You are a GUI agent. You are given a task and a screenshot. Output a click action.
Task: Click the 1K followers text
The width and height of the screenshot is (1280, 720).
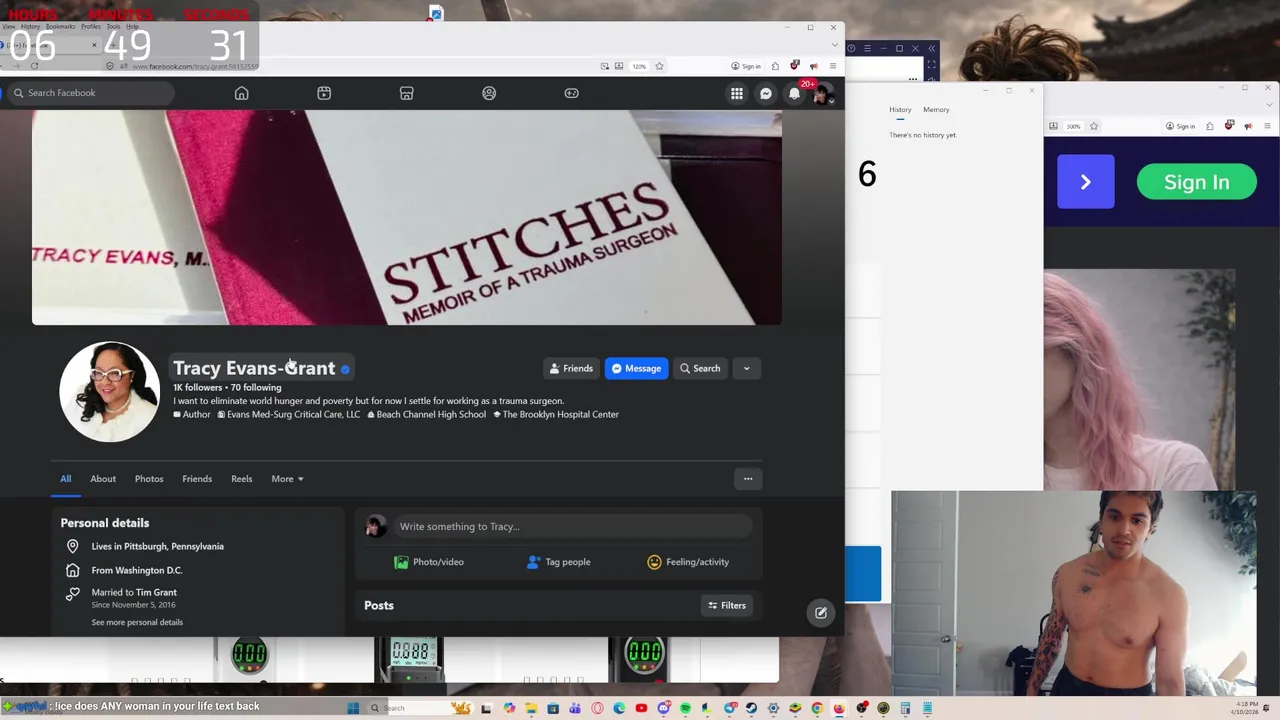197,387
